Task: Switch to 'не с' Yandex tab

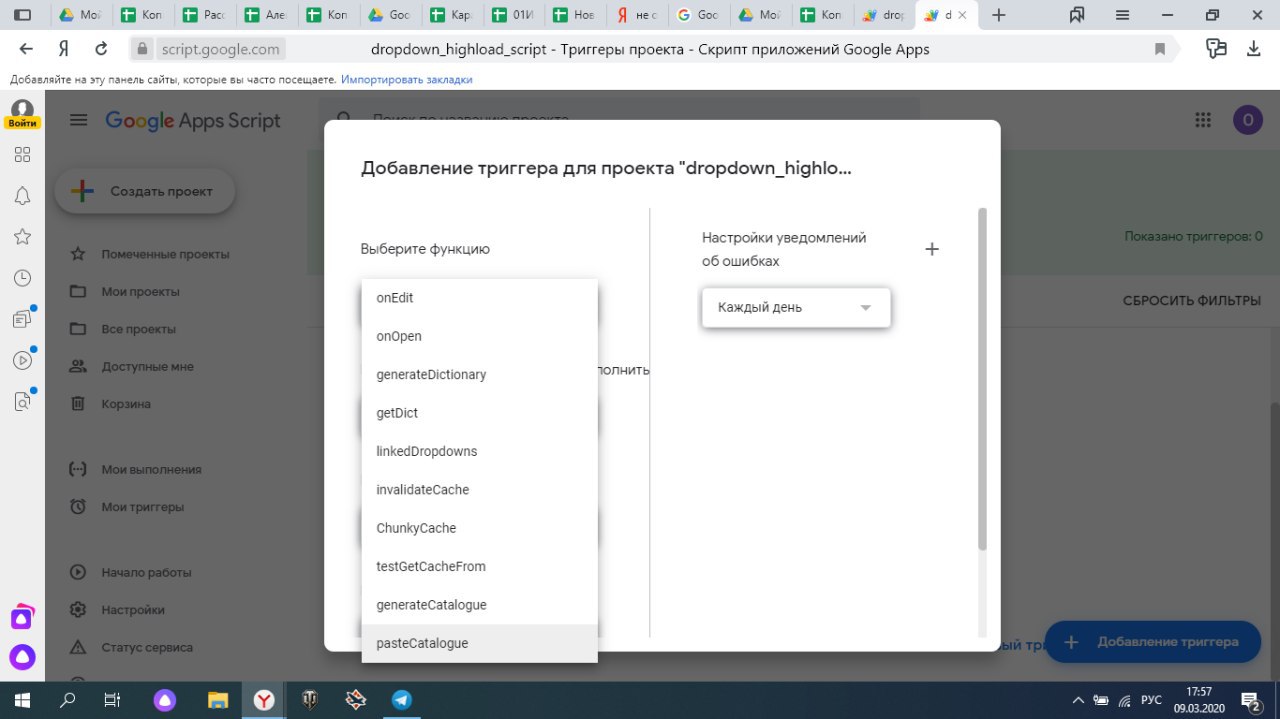Action: pos(638,15)
